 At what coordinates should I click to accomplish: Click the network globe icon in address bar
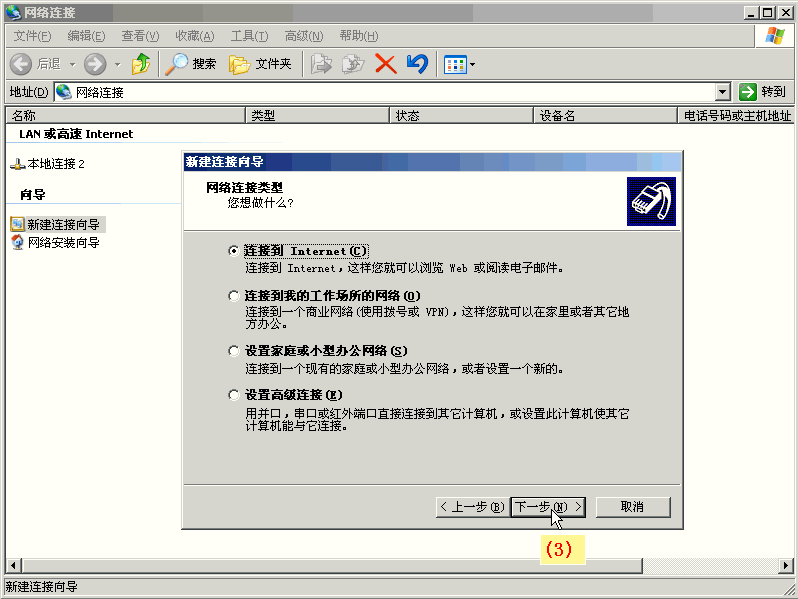click(x=64, y=92)
